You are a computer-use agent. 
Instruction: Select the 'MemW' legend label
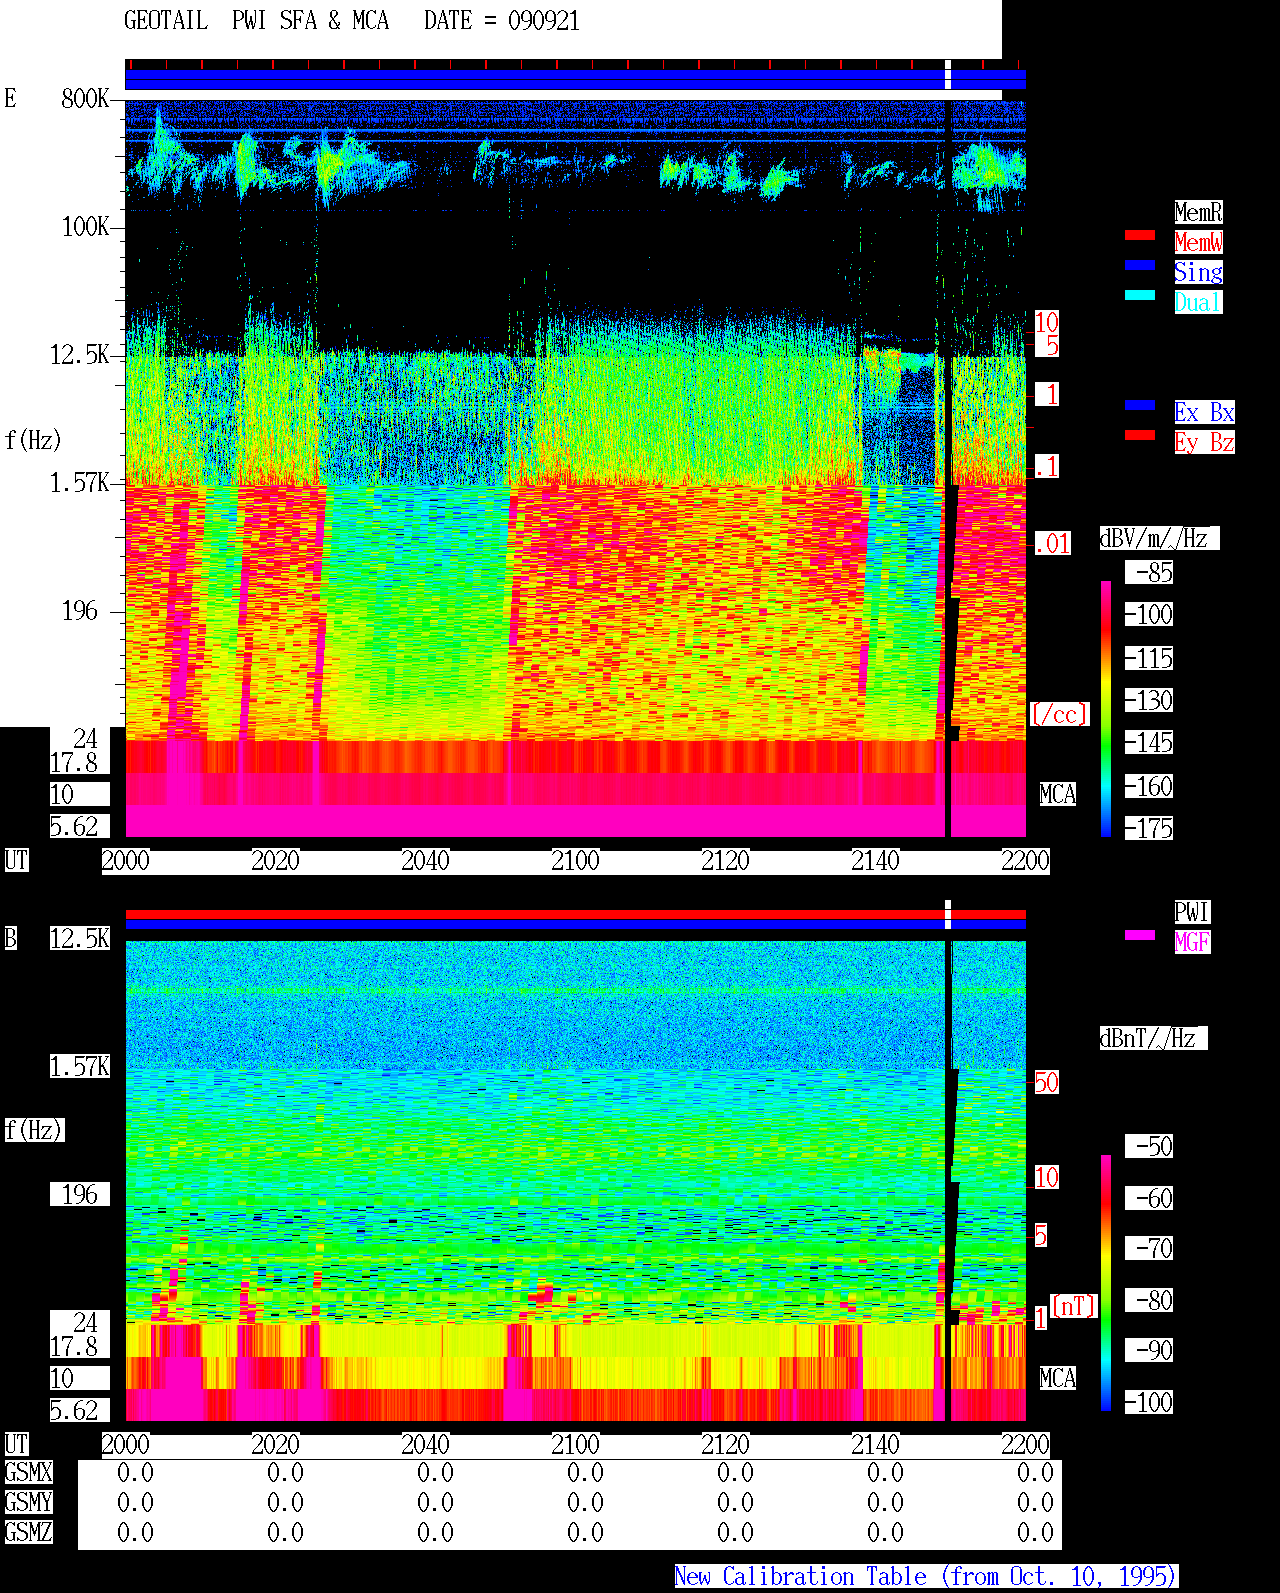click(x=1198, y=242)
